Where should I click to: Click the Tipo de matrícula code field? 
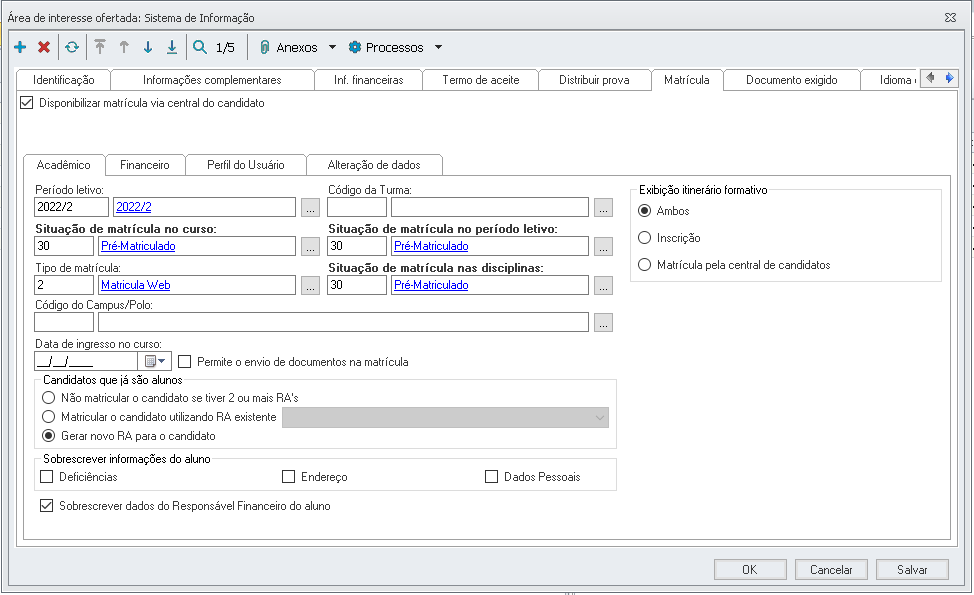[64, 285]
